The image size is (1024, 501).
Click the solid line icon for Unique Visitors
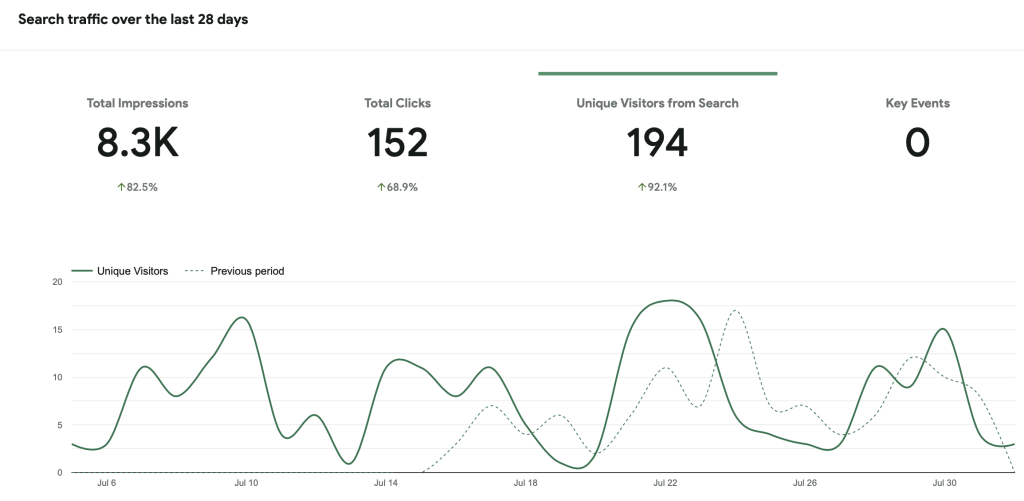point(82,271)
